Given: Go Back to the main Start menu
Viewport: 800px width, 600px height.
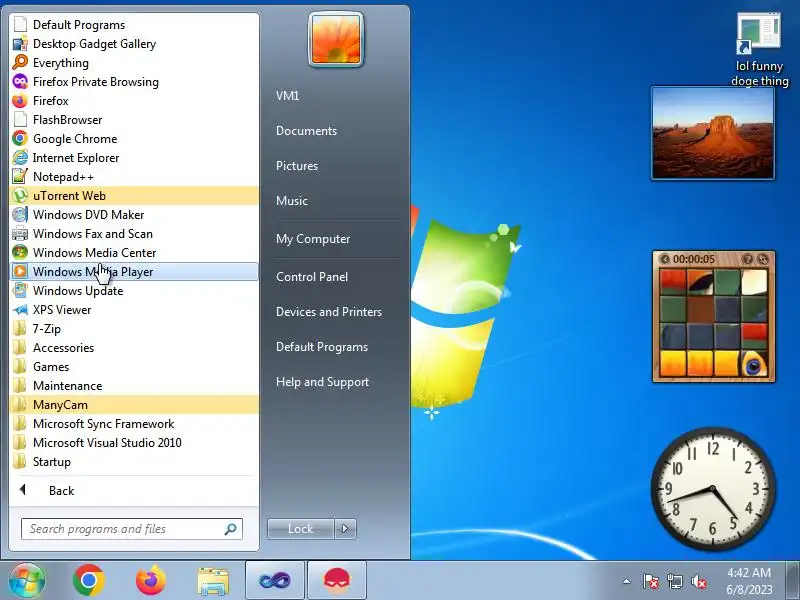Looking at the screenshot, I should click(134, 490).
